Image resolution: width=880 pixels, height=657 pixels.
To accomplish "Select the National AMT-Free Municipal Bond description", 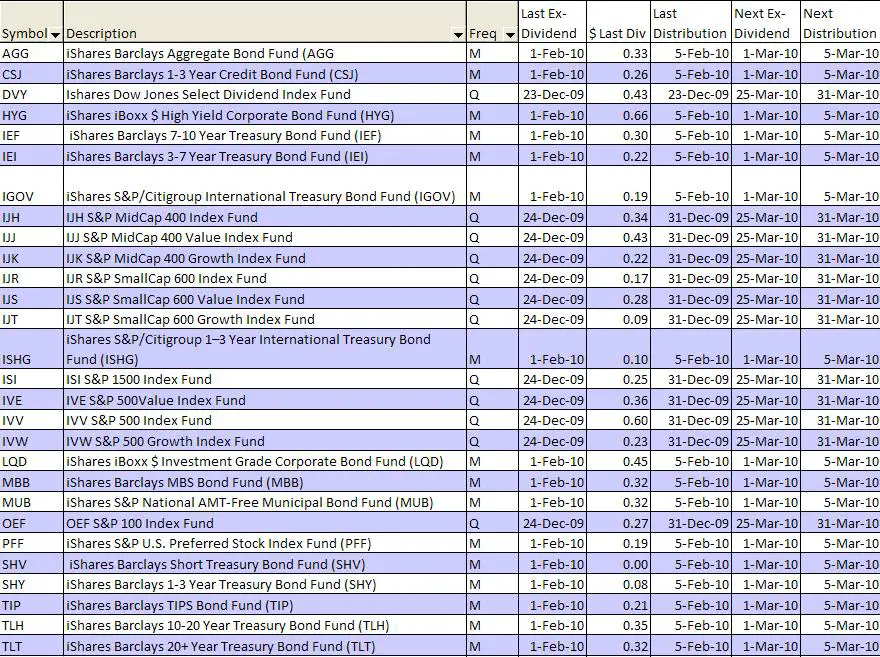I will coord(265,502).
